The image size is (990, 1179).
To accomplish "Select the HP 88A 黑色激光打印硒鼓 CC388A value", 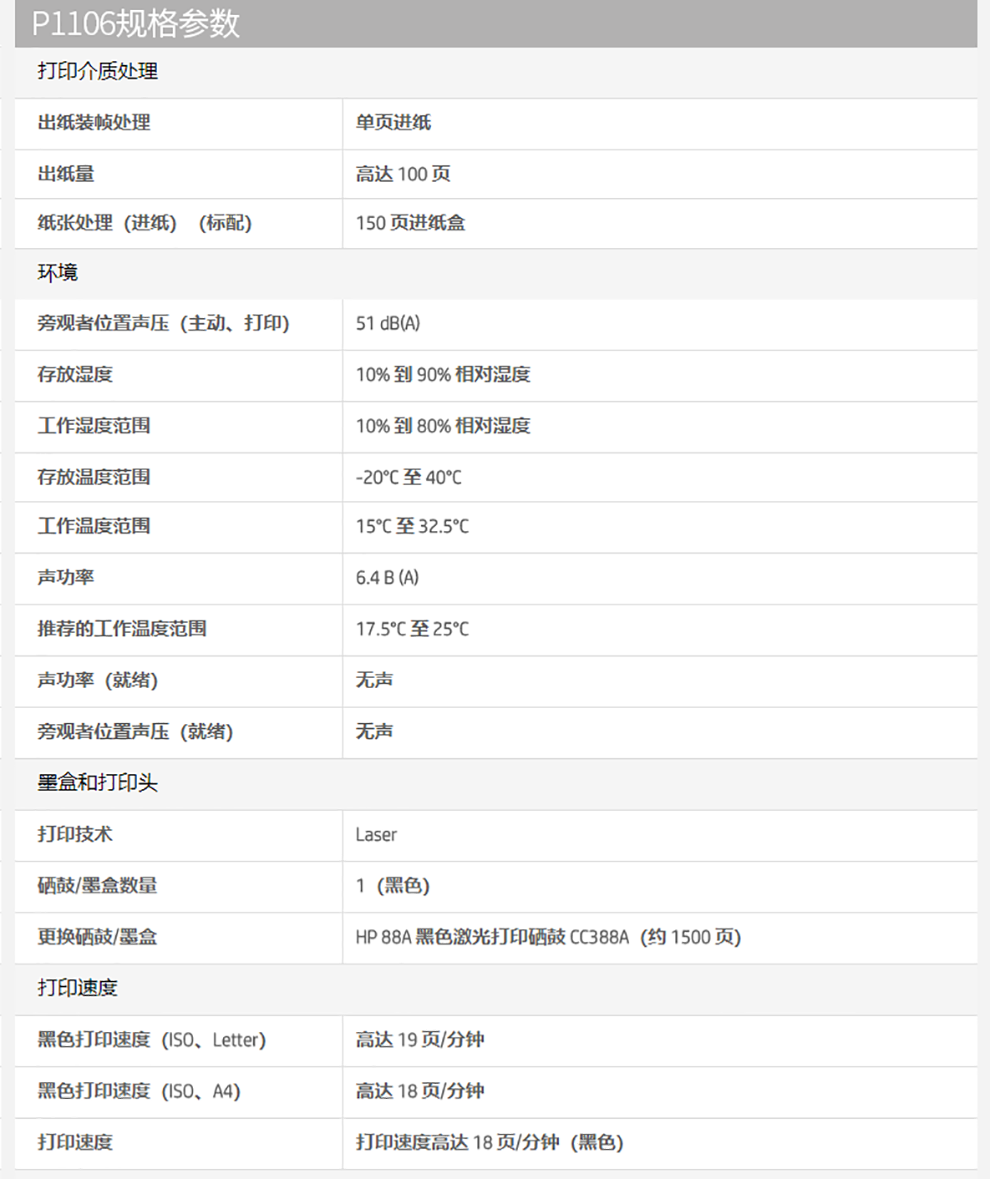I will (548, 937).
